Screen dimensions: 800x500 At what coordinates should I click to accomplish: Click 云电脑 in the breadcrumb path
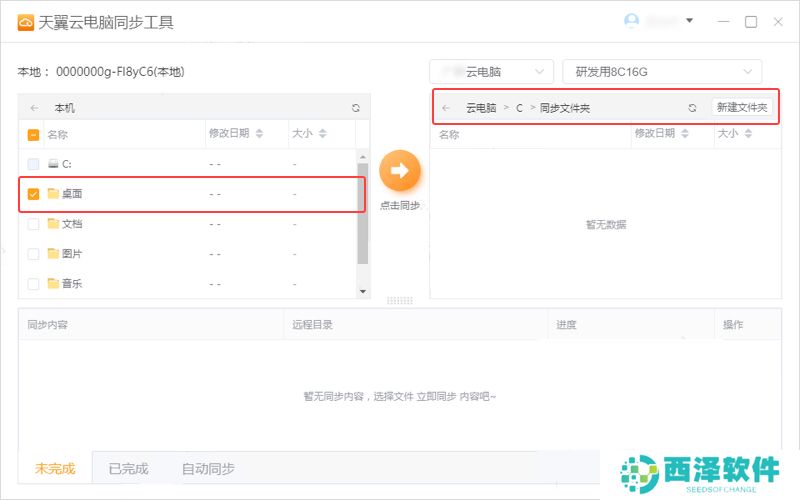481,108
